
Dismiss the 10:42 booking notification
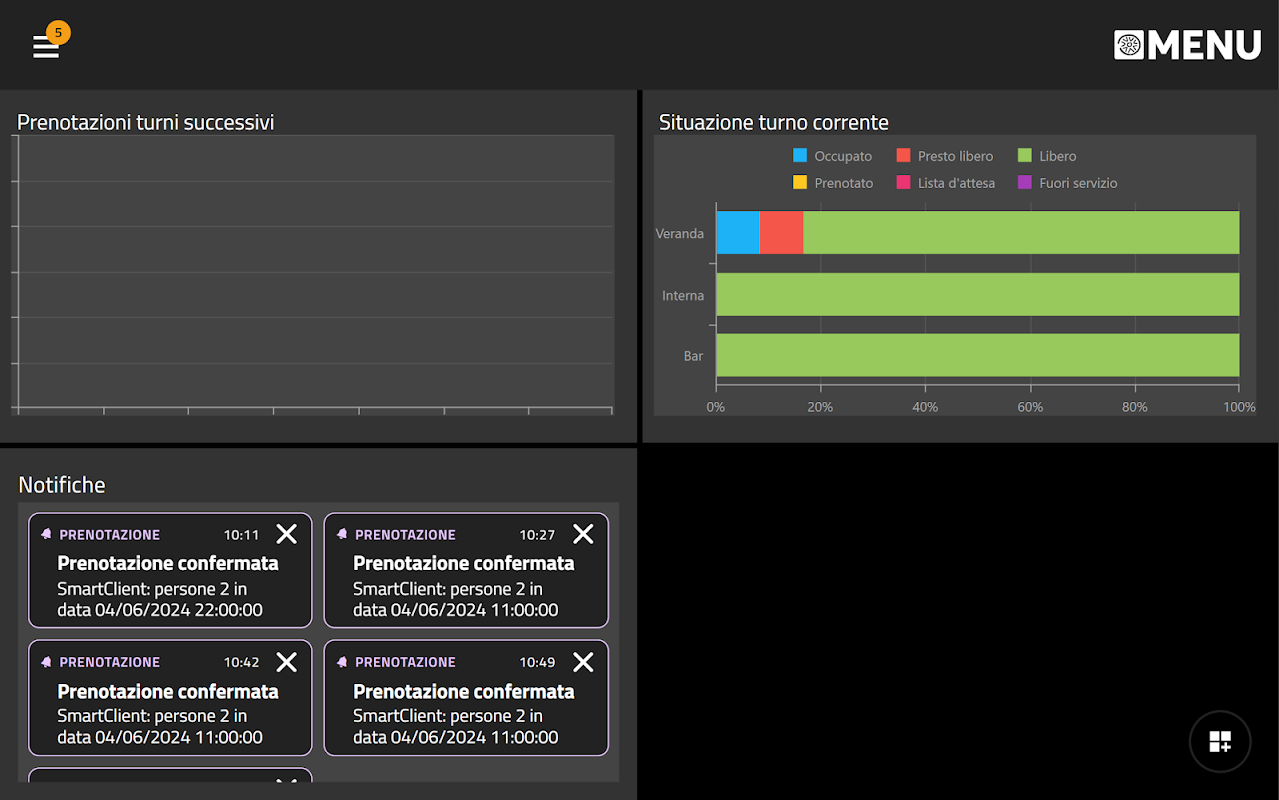[287, 662]
